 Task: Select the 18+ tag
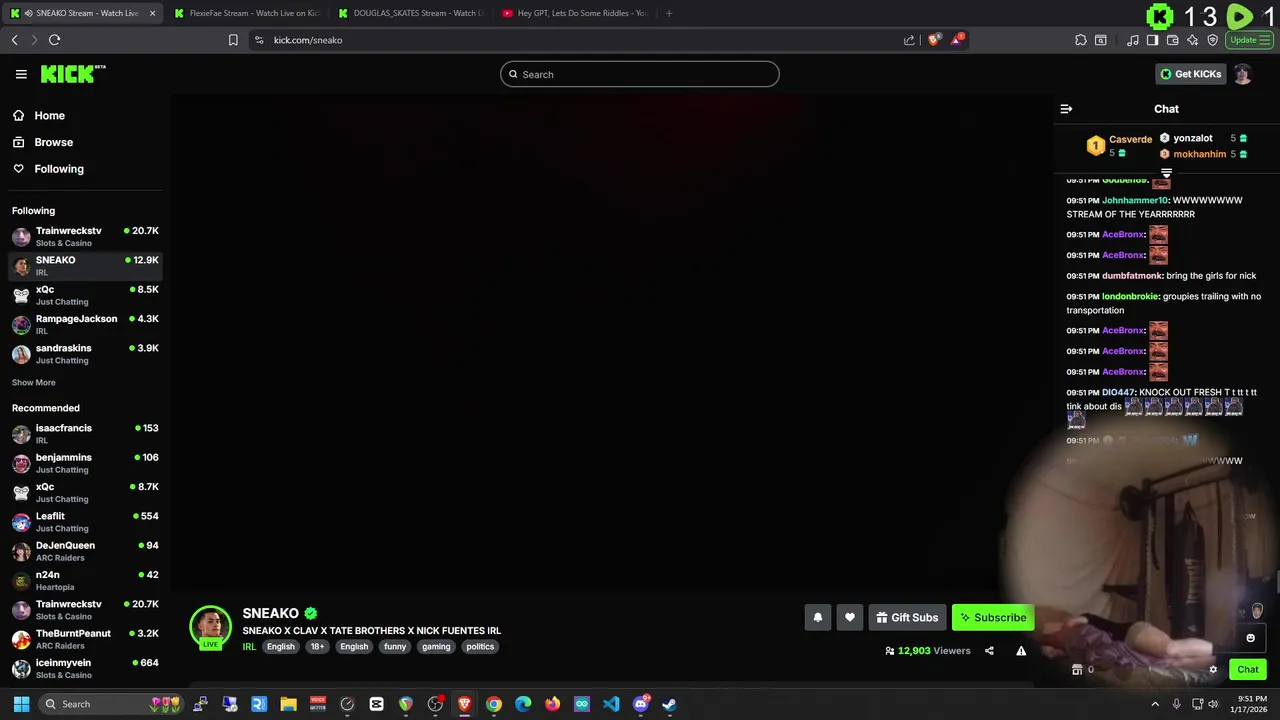(317, 647)
